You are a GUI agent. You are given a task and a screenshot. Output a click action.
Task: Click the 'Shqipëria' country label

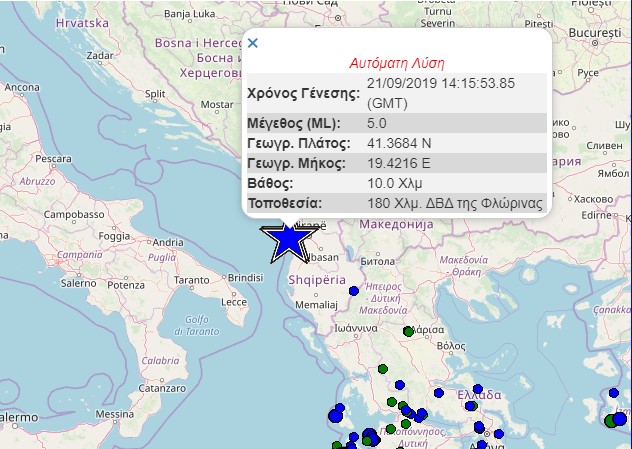coord(317,280)
